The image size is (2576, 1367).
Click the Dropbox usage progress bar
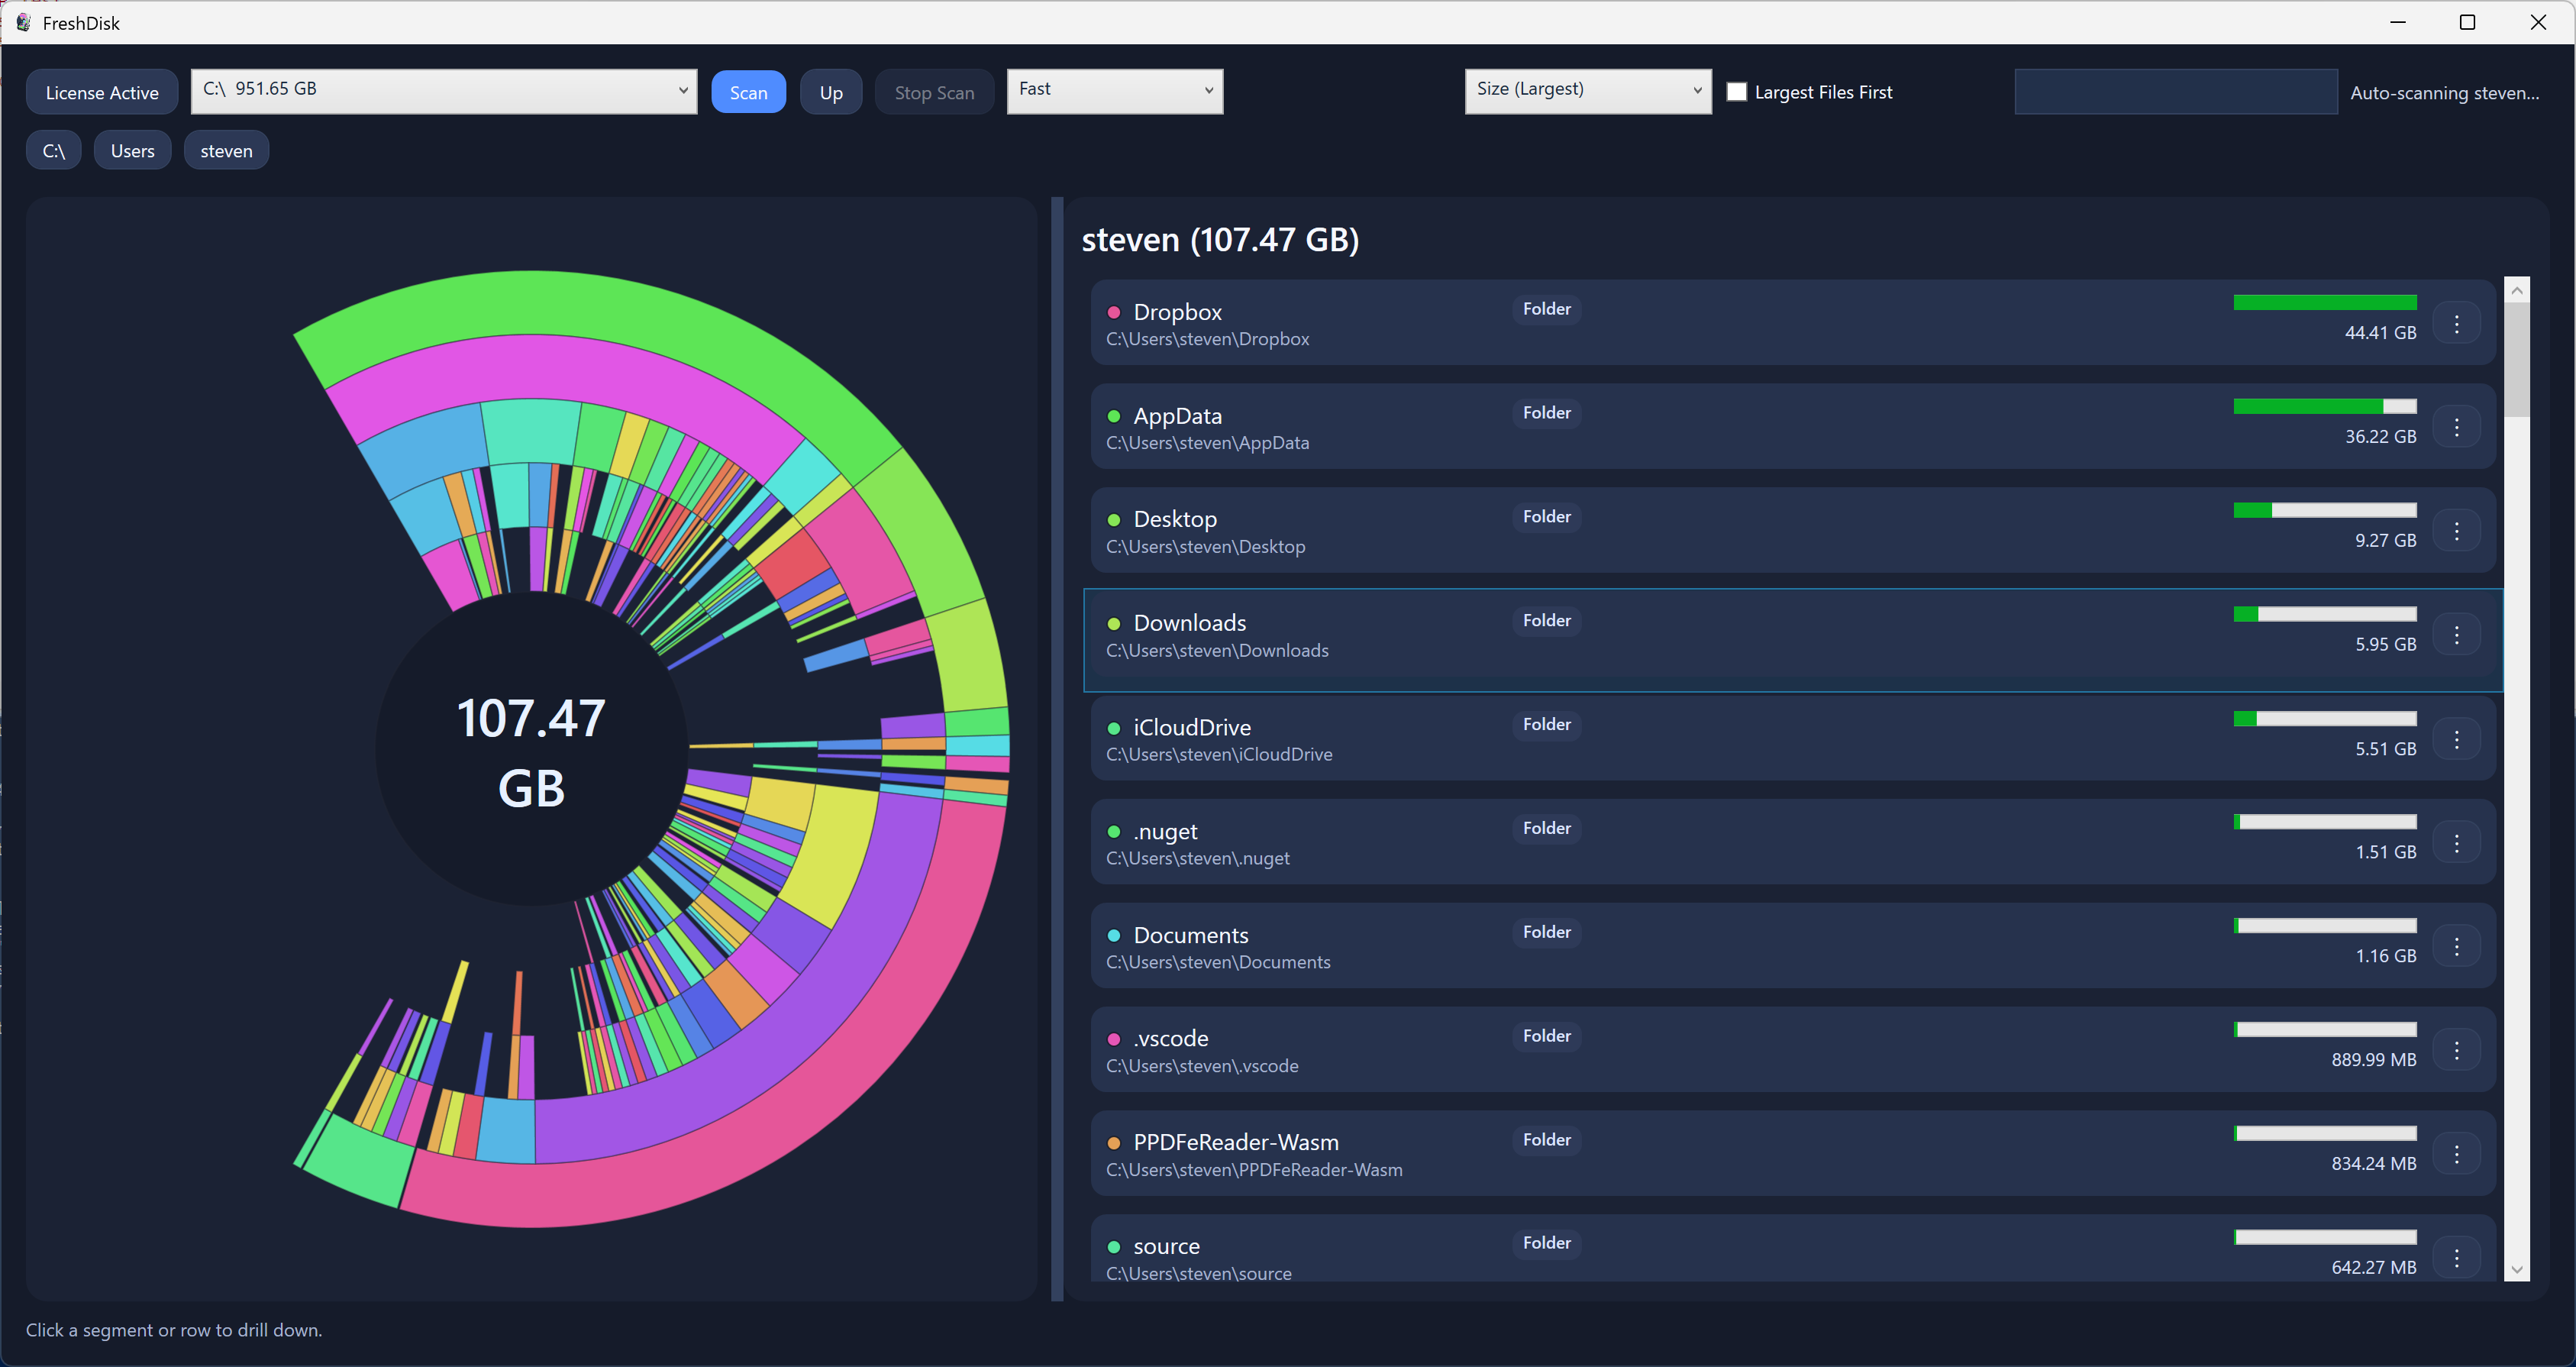(x=2324, y=302)
